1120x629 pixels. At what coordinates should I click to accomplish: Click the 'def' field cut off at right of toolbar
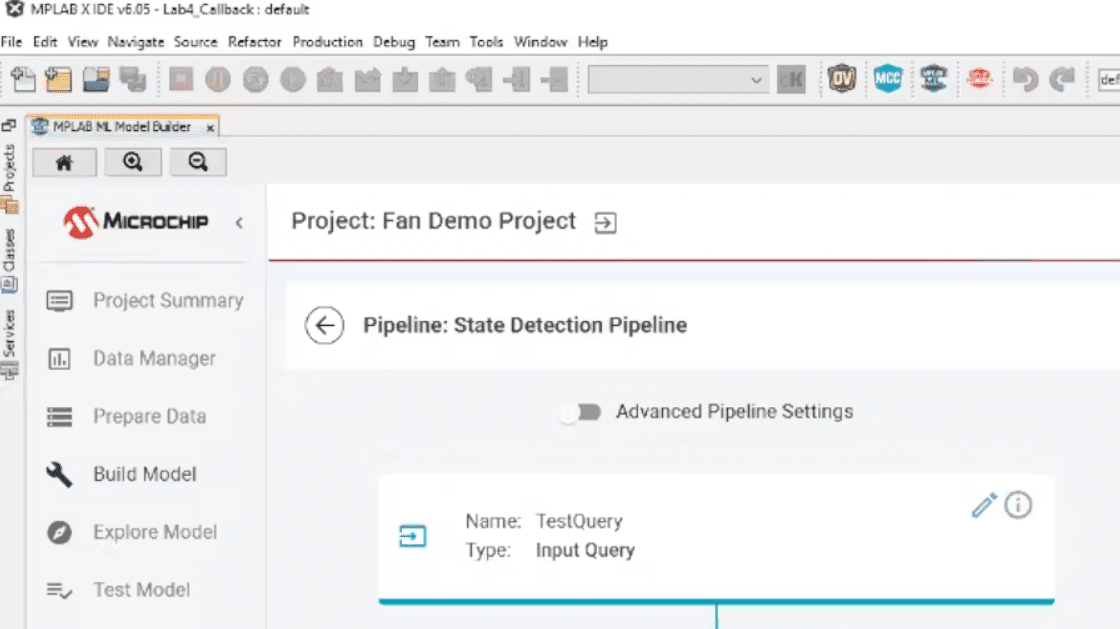[1109, 79]
